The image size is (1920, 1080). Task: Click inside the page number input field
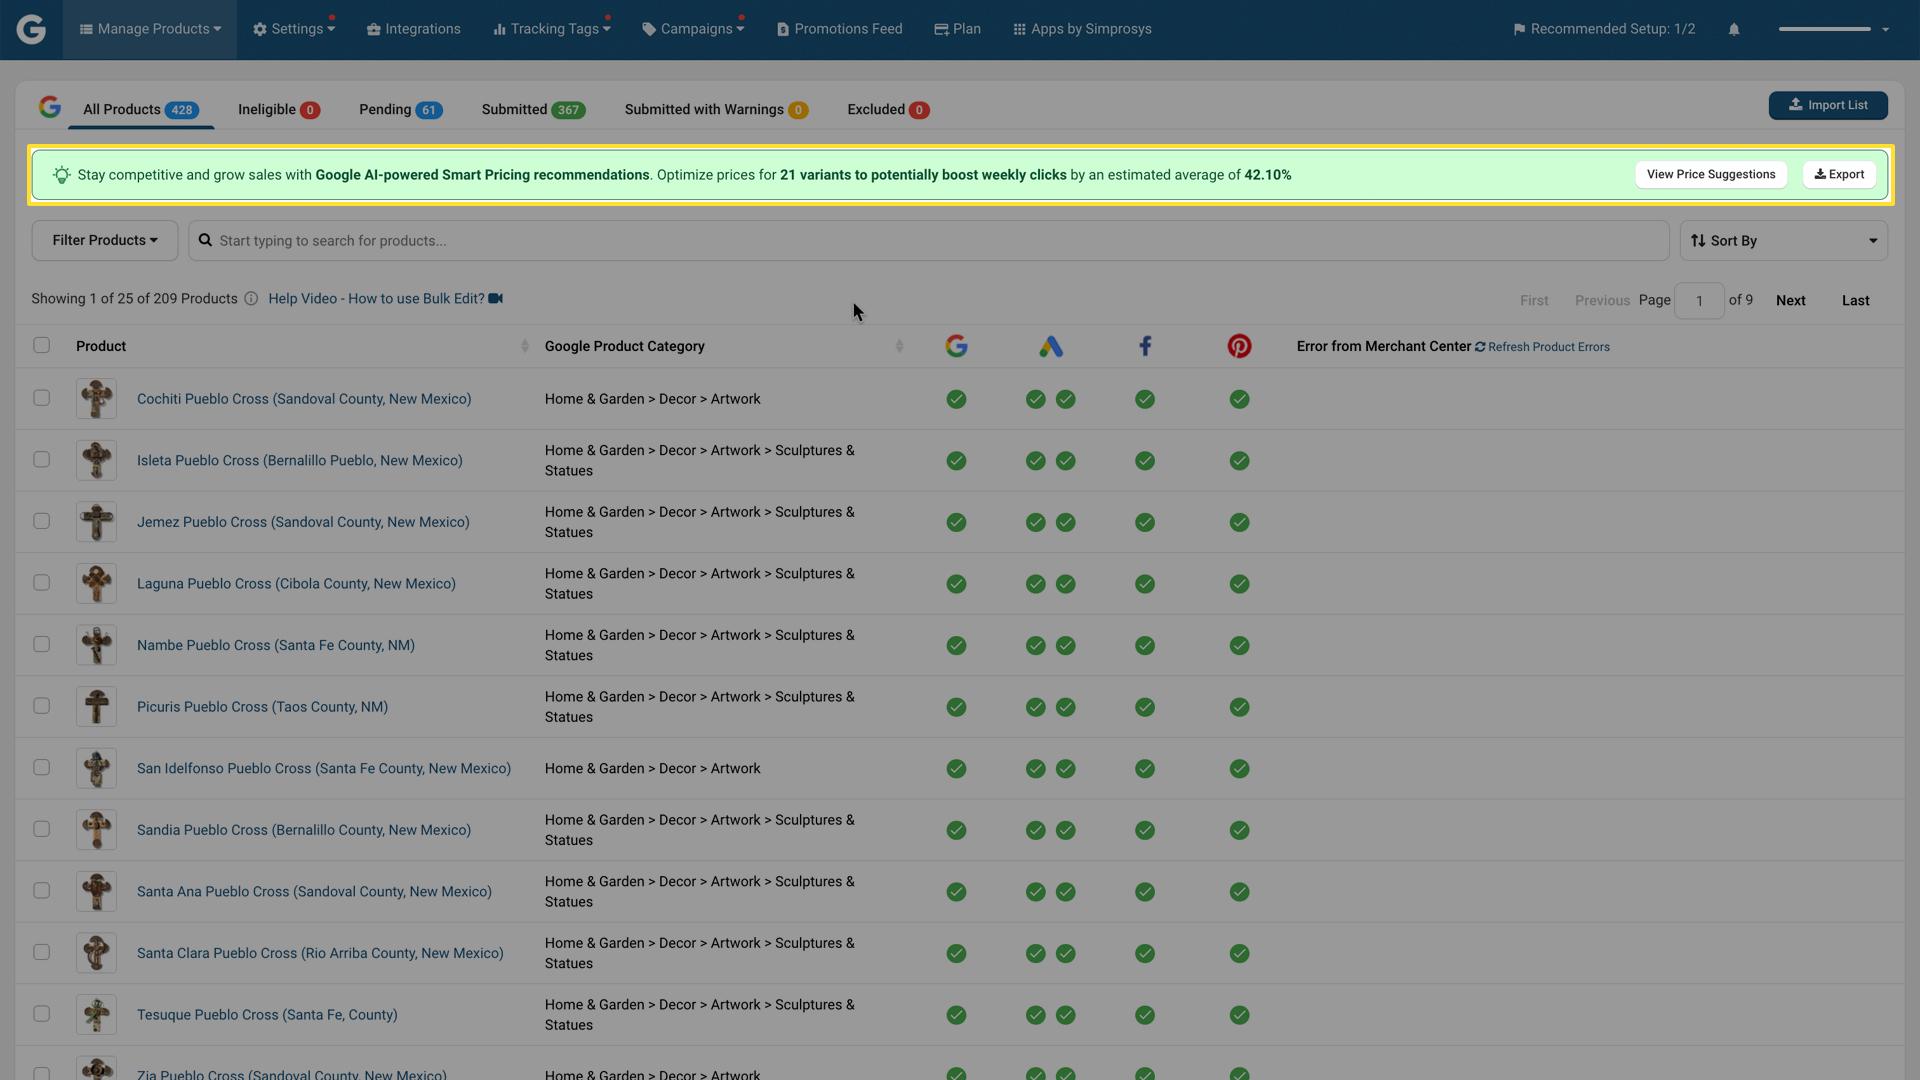1700,300
